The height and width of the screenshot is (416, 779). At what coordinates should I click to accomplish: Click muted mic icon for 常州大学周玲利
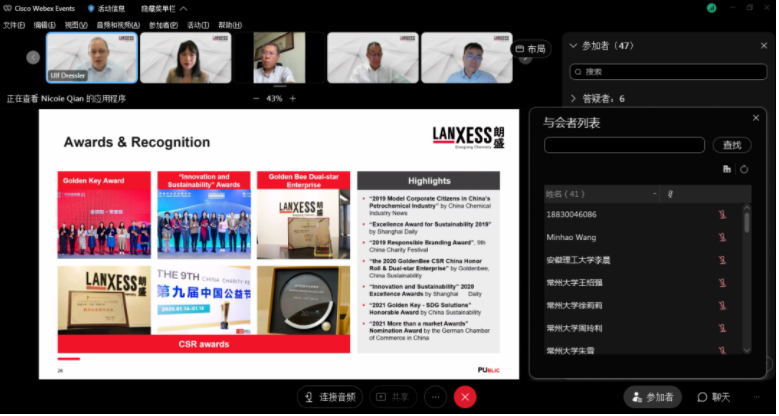(722, 328)
